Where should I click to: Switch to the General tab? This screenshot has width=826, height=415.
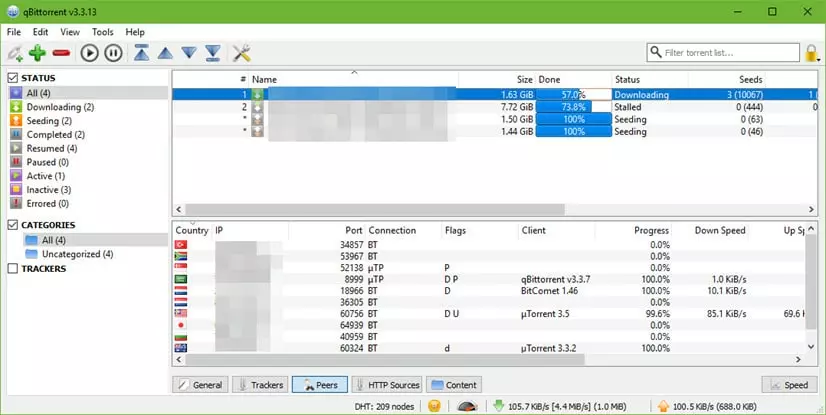(200, 385)
